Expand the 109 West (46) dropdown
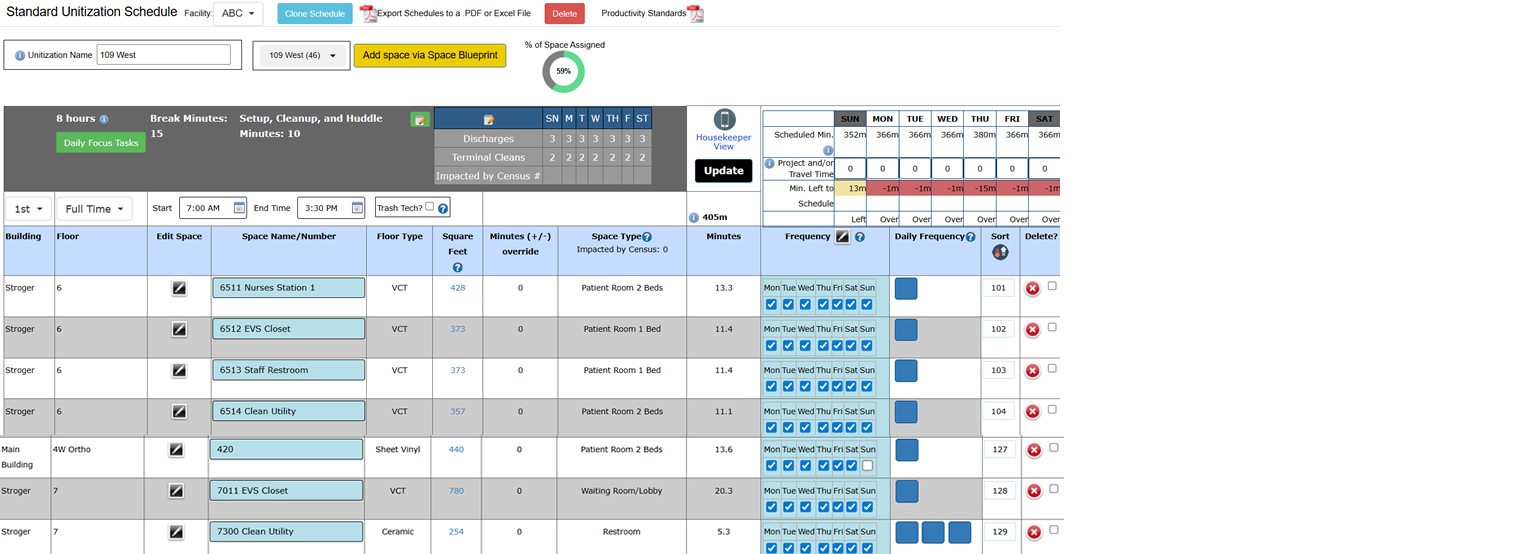Viewport: 1540px width, 554px height. 300,55
